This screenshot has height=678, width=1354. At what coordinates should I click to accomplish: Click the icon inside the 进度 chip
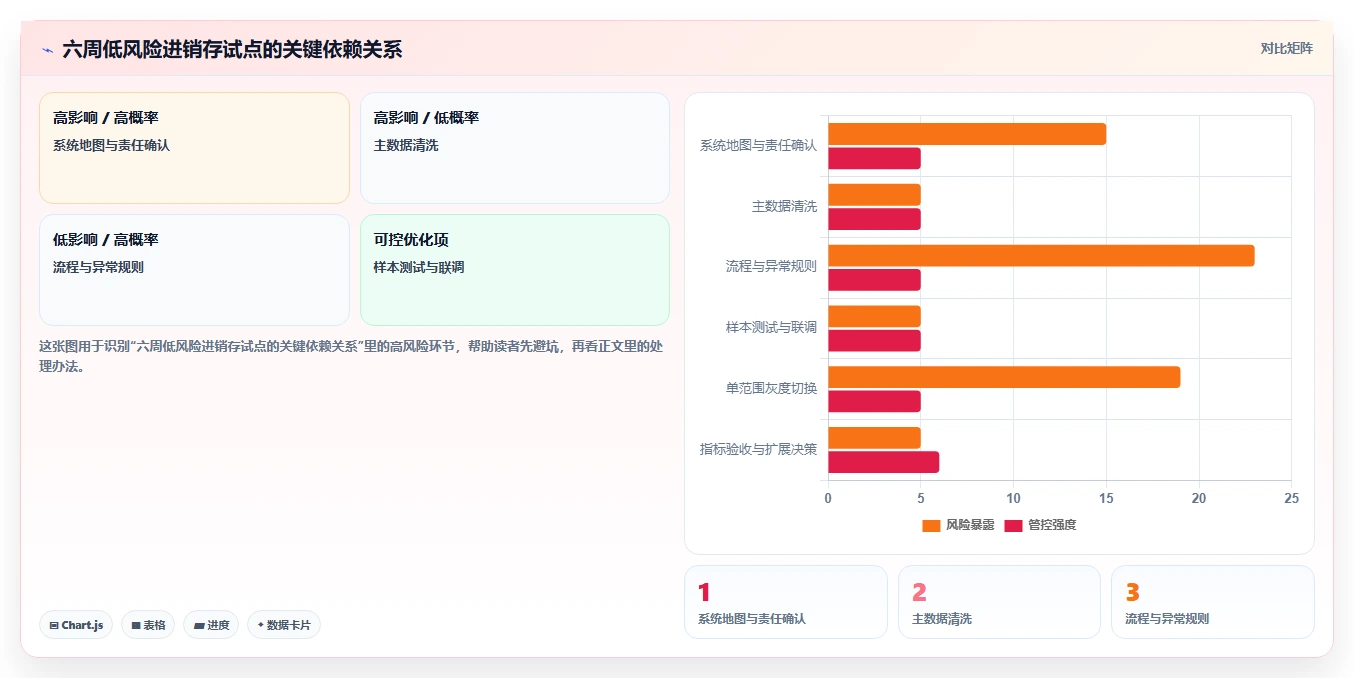199,625
